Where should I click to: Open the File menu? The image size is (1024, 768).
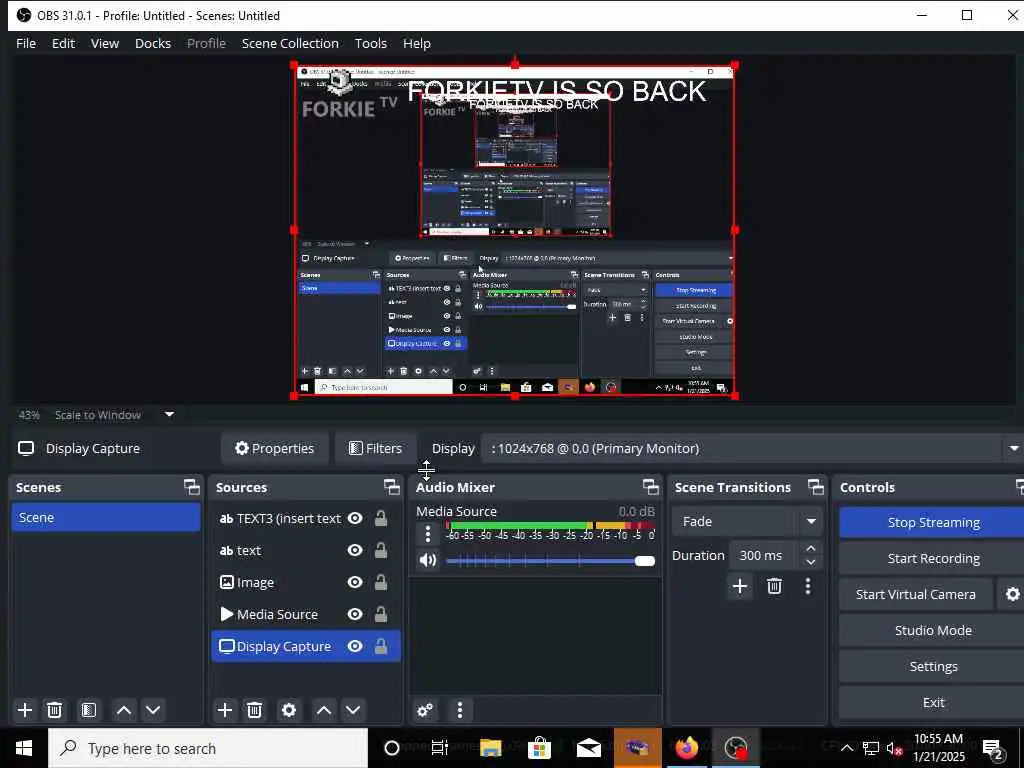(x=26, y=43)
